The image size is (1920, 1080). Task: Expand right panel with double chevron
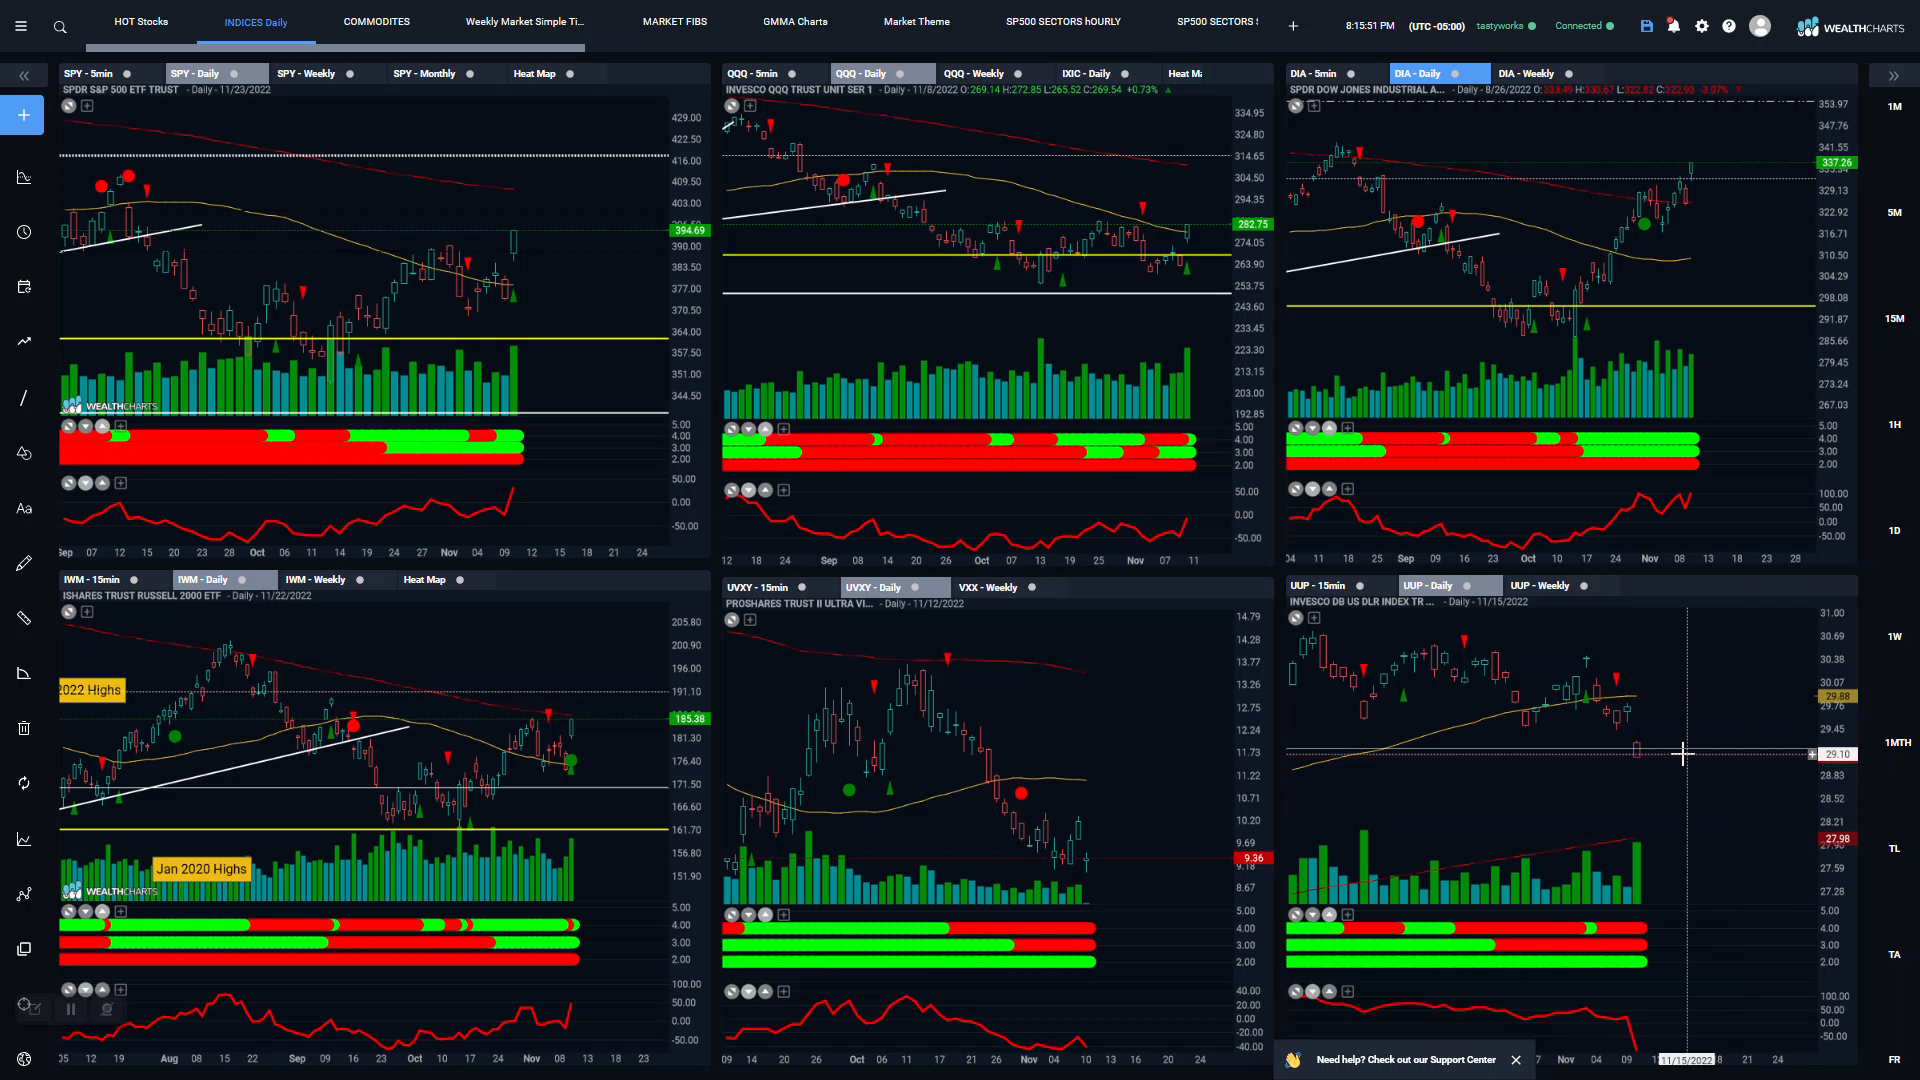(1893, 76)
